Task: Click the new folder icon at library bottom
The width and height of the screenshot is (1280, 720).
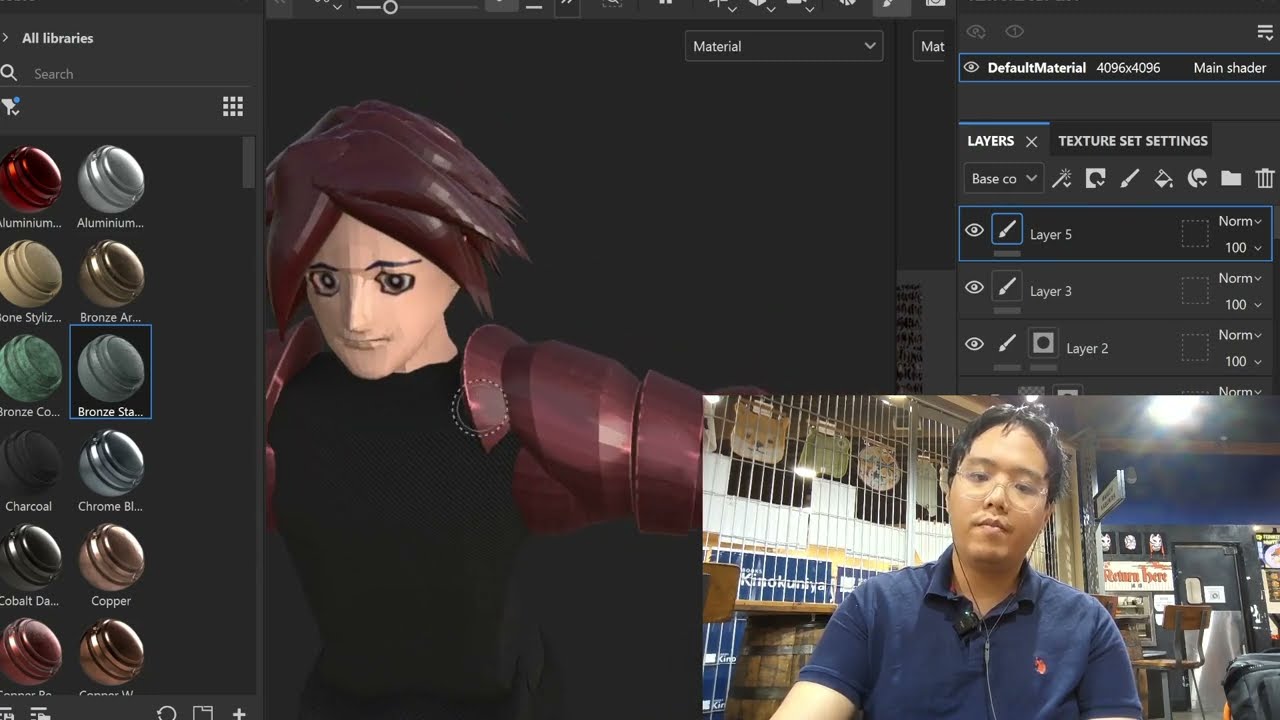Action: (x=203, y=713)
